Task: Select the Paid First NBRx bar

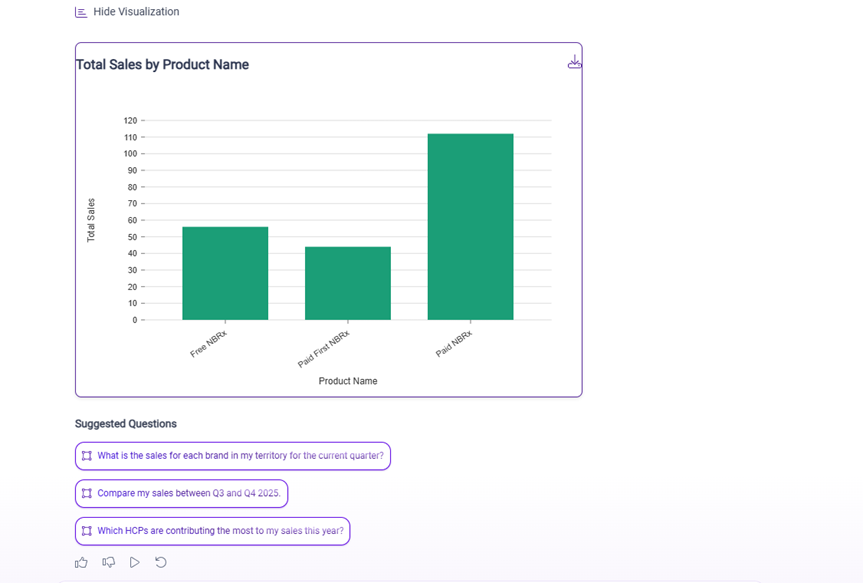Action: (x=348, y=283)
